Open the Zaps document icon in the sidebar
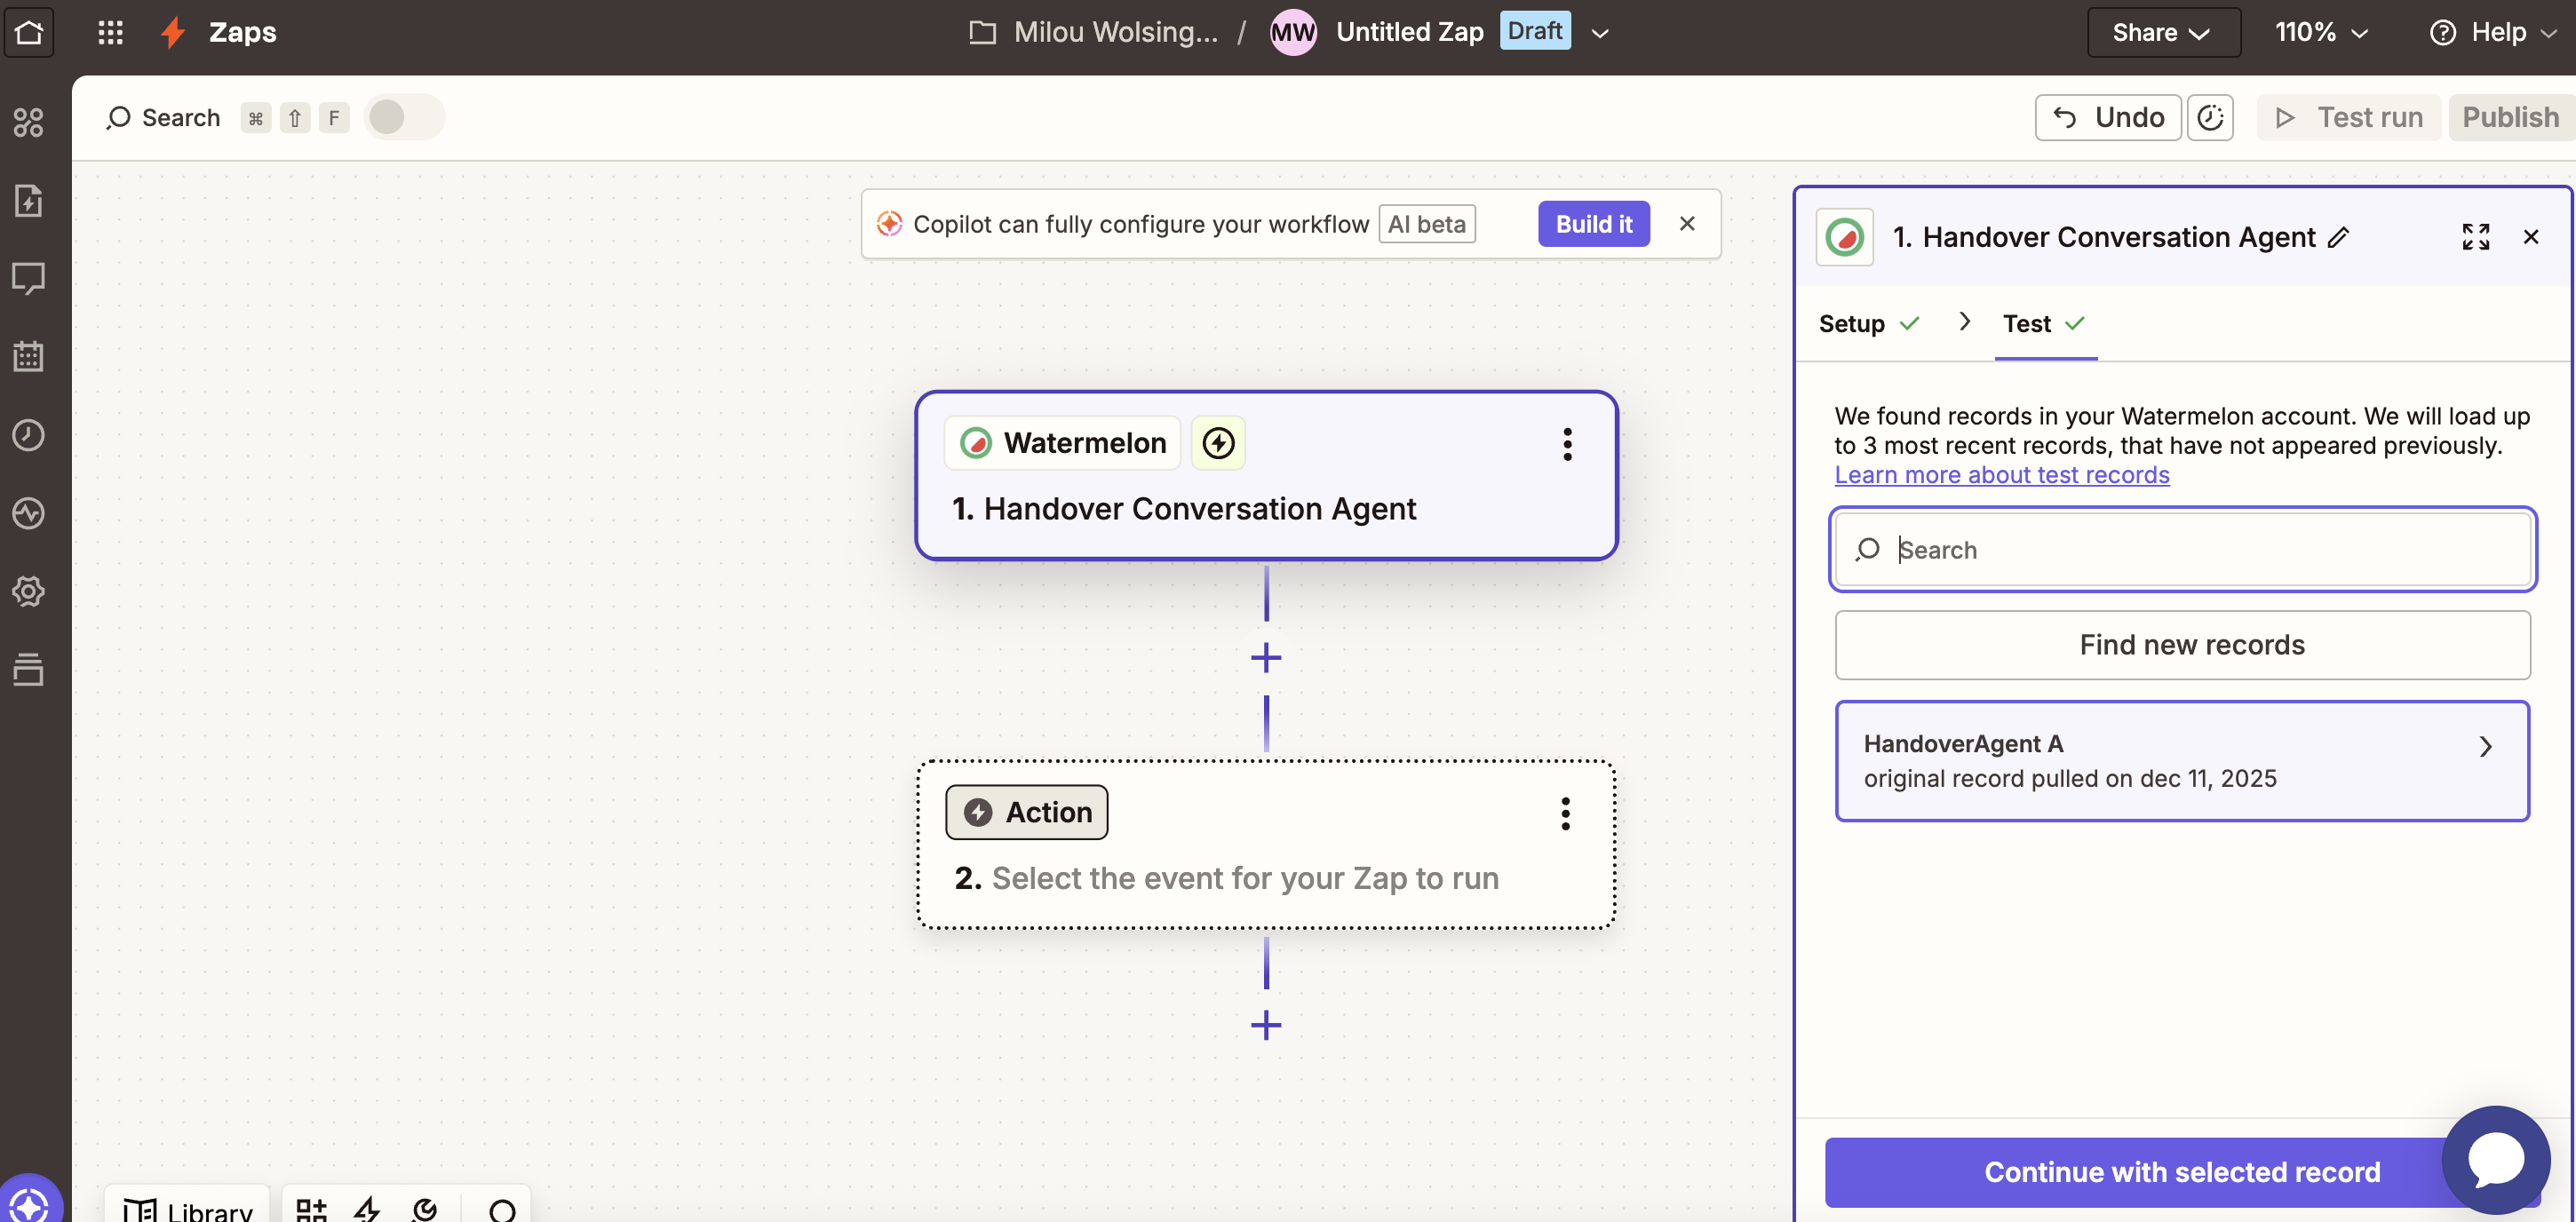The height and width of the screenshot is (1222, 2576). (x=29, y=200)
